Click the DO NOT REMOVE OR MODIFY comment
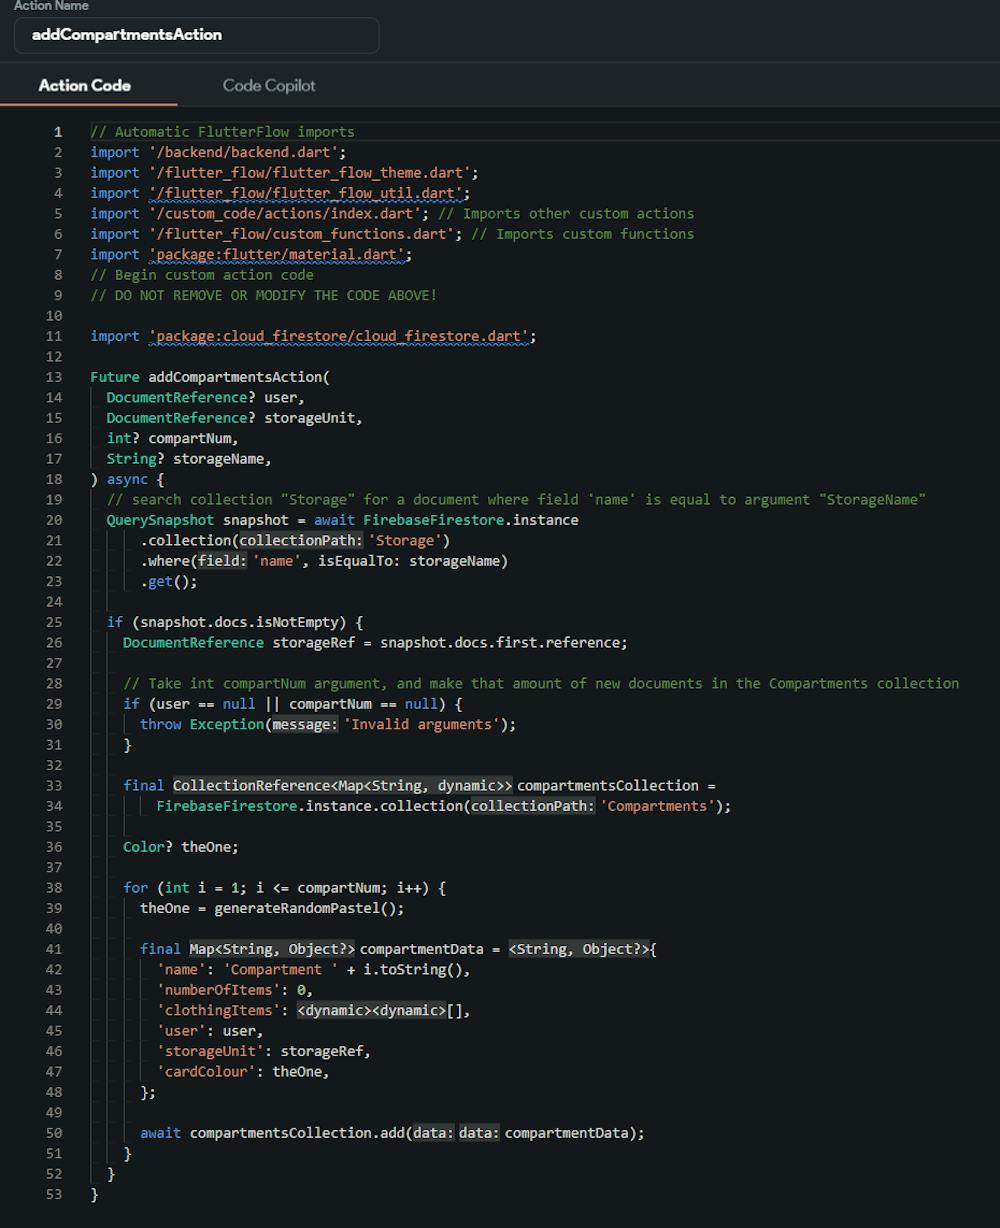 [x=263, y=295]
